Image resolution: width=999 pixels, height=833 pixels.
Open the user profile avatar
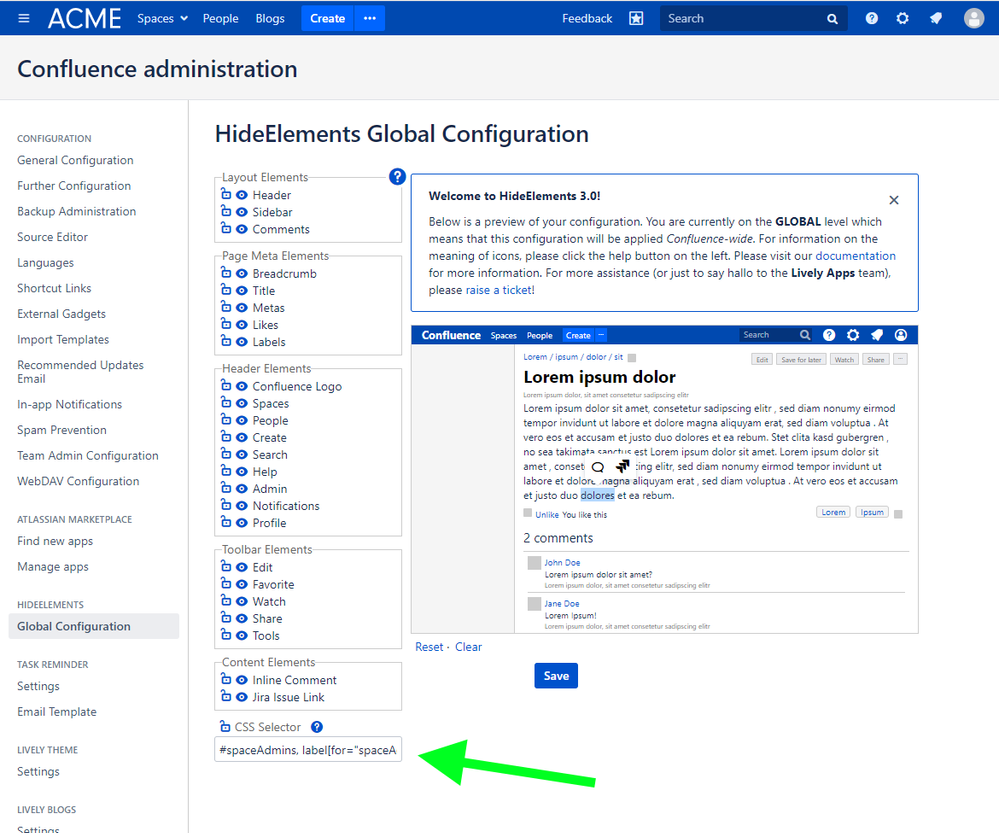(x=974, y=18)
